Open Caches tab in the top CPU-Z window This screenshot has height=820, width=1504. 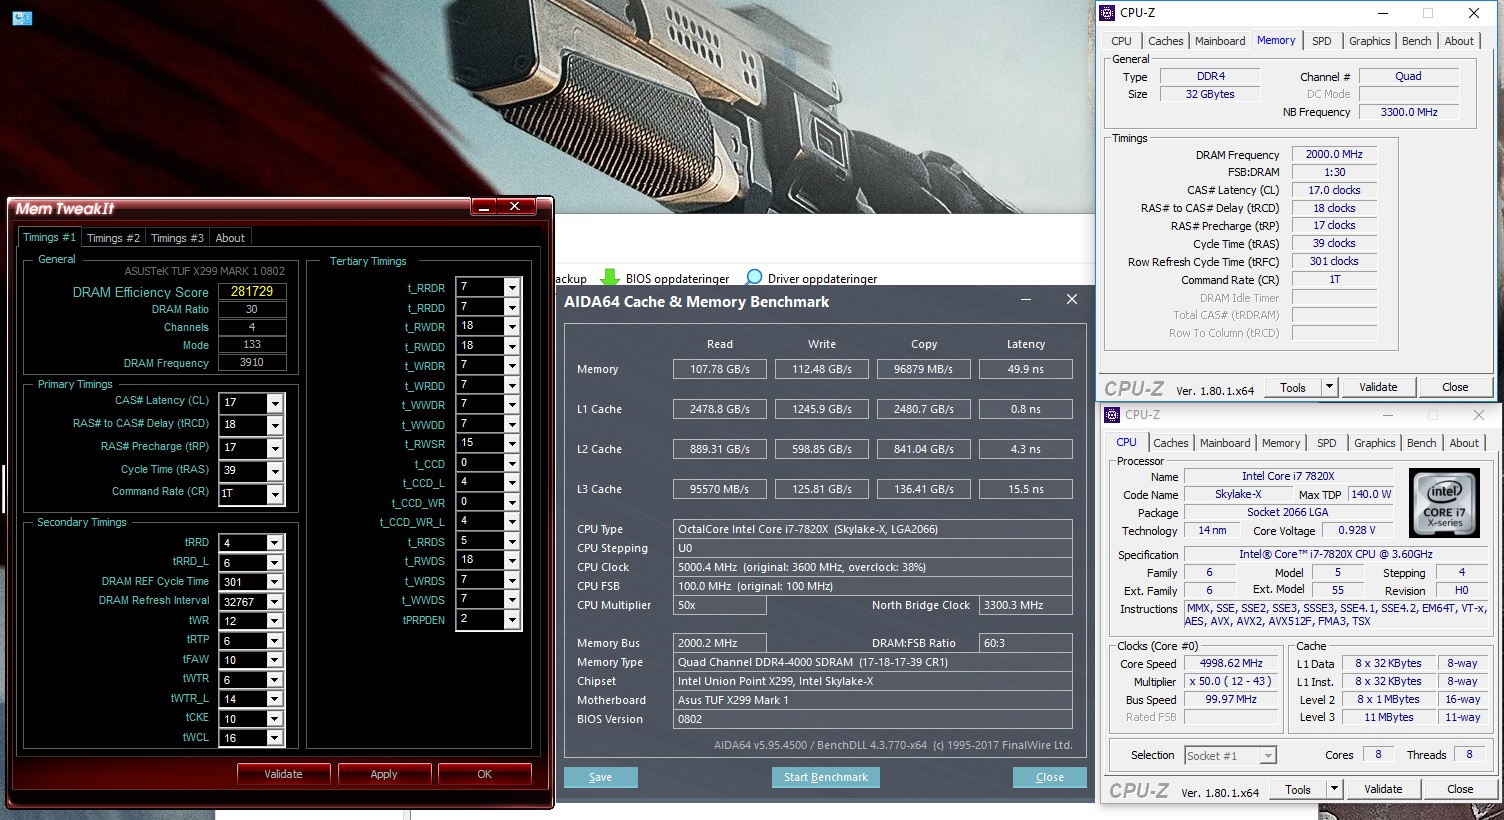(x=1165, y=41)
